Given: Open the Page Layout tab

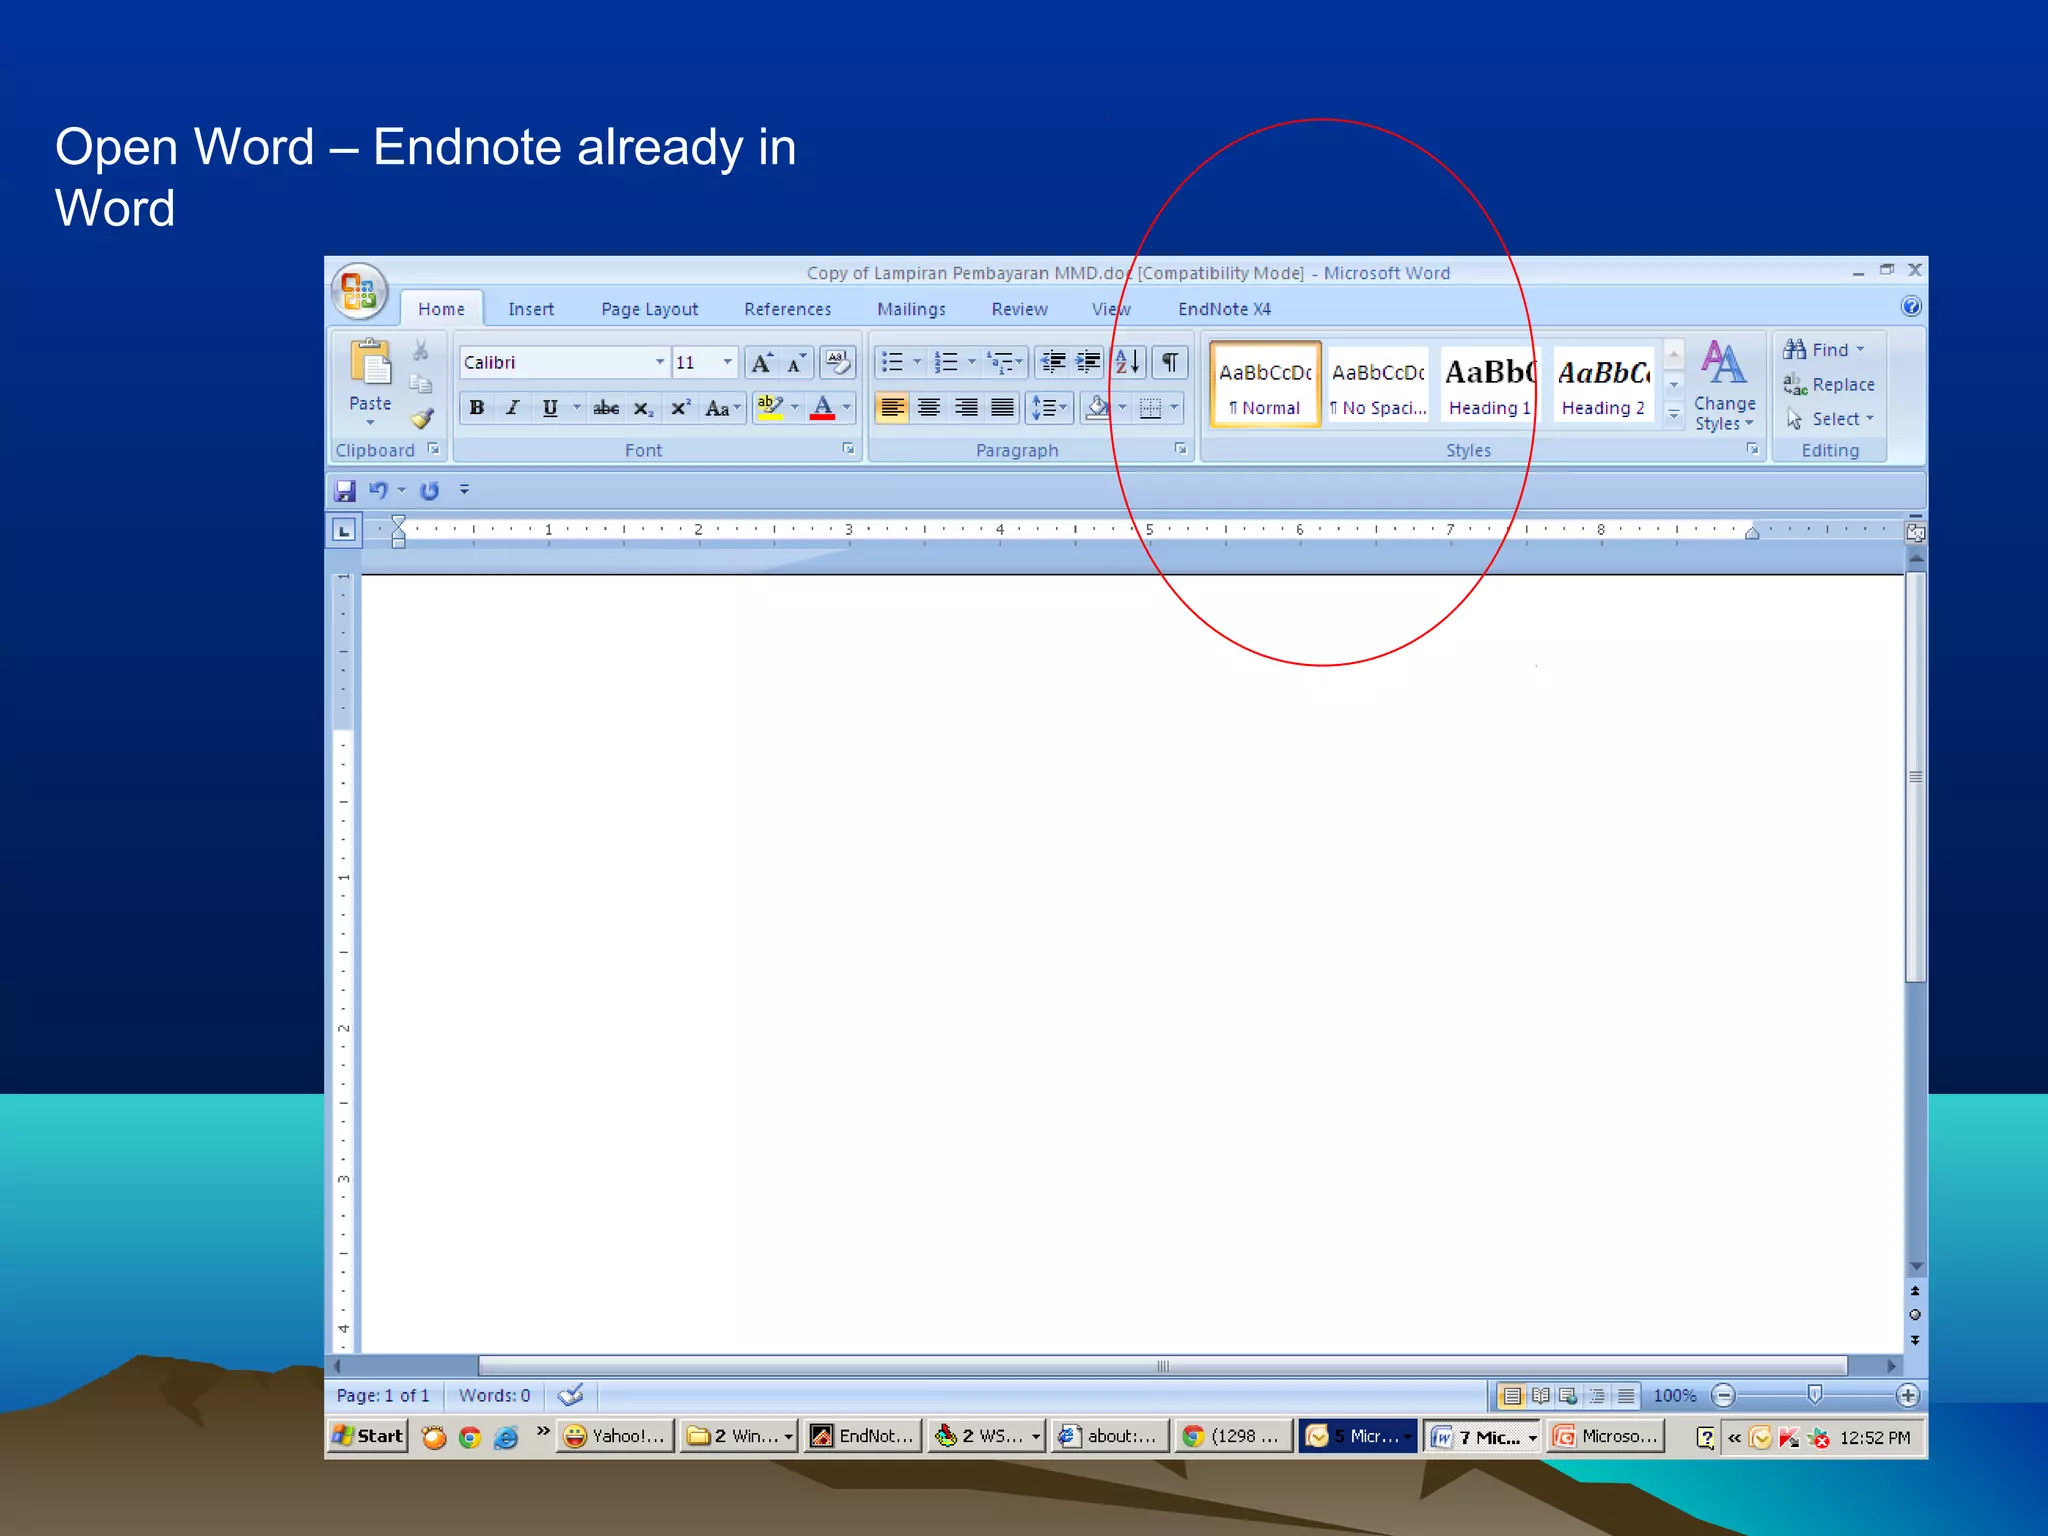Looking at the screenshot, I should (x=650, y=309).
